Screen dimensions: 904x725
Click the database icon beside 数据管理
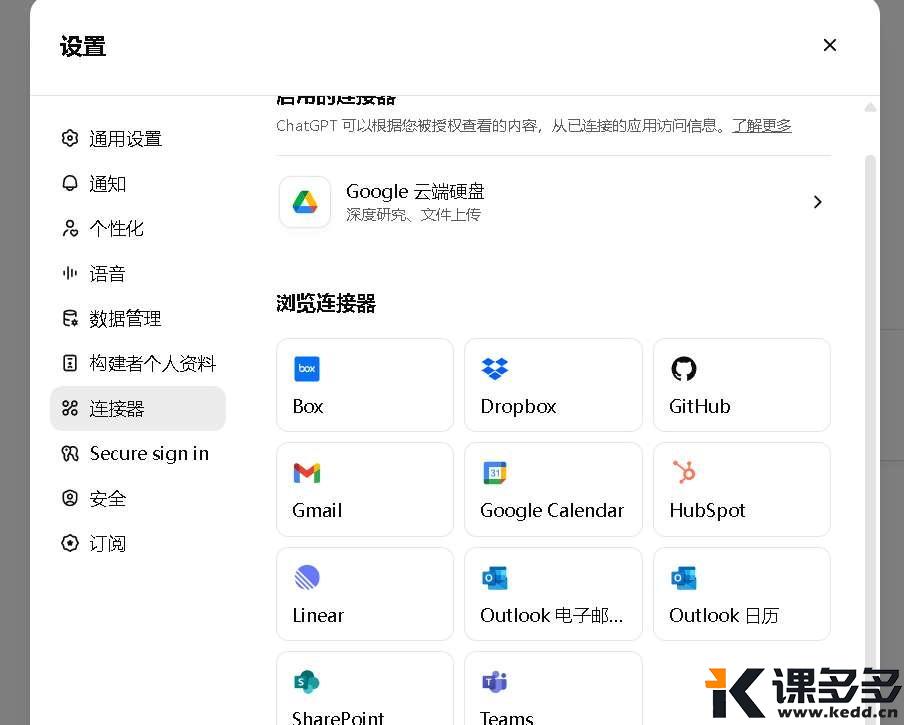click(70, 318)
